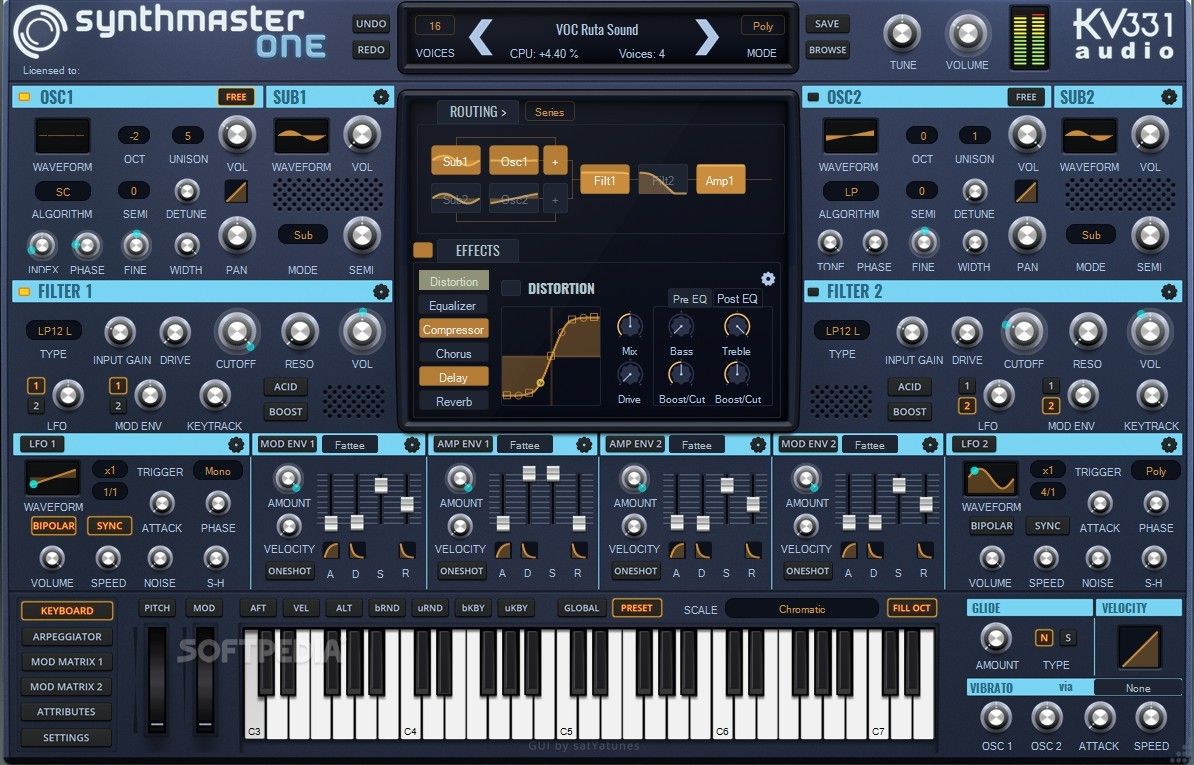The image size is (1194, 765).
Task: Select the Delay effect tab
Action: click(453, 377)
